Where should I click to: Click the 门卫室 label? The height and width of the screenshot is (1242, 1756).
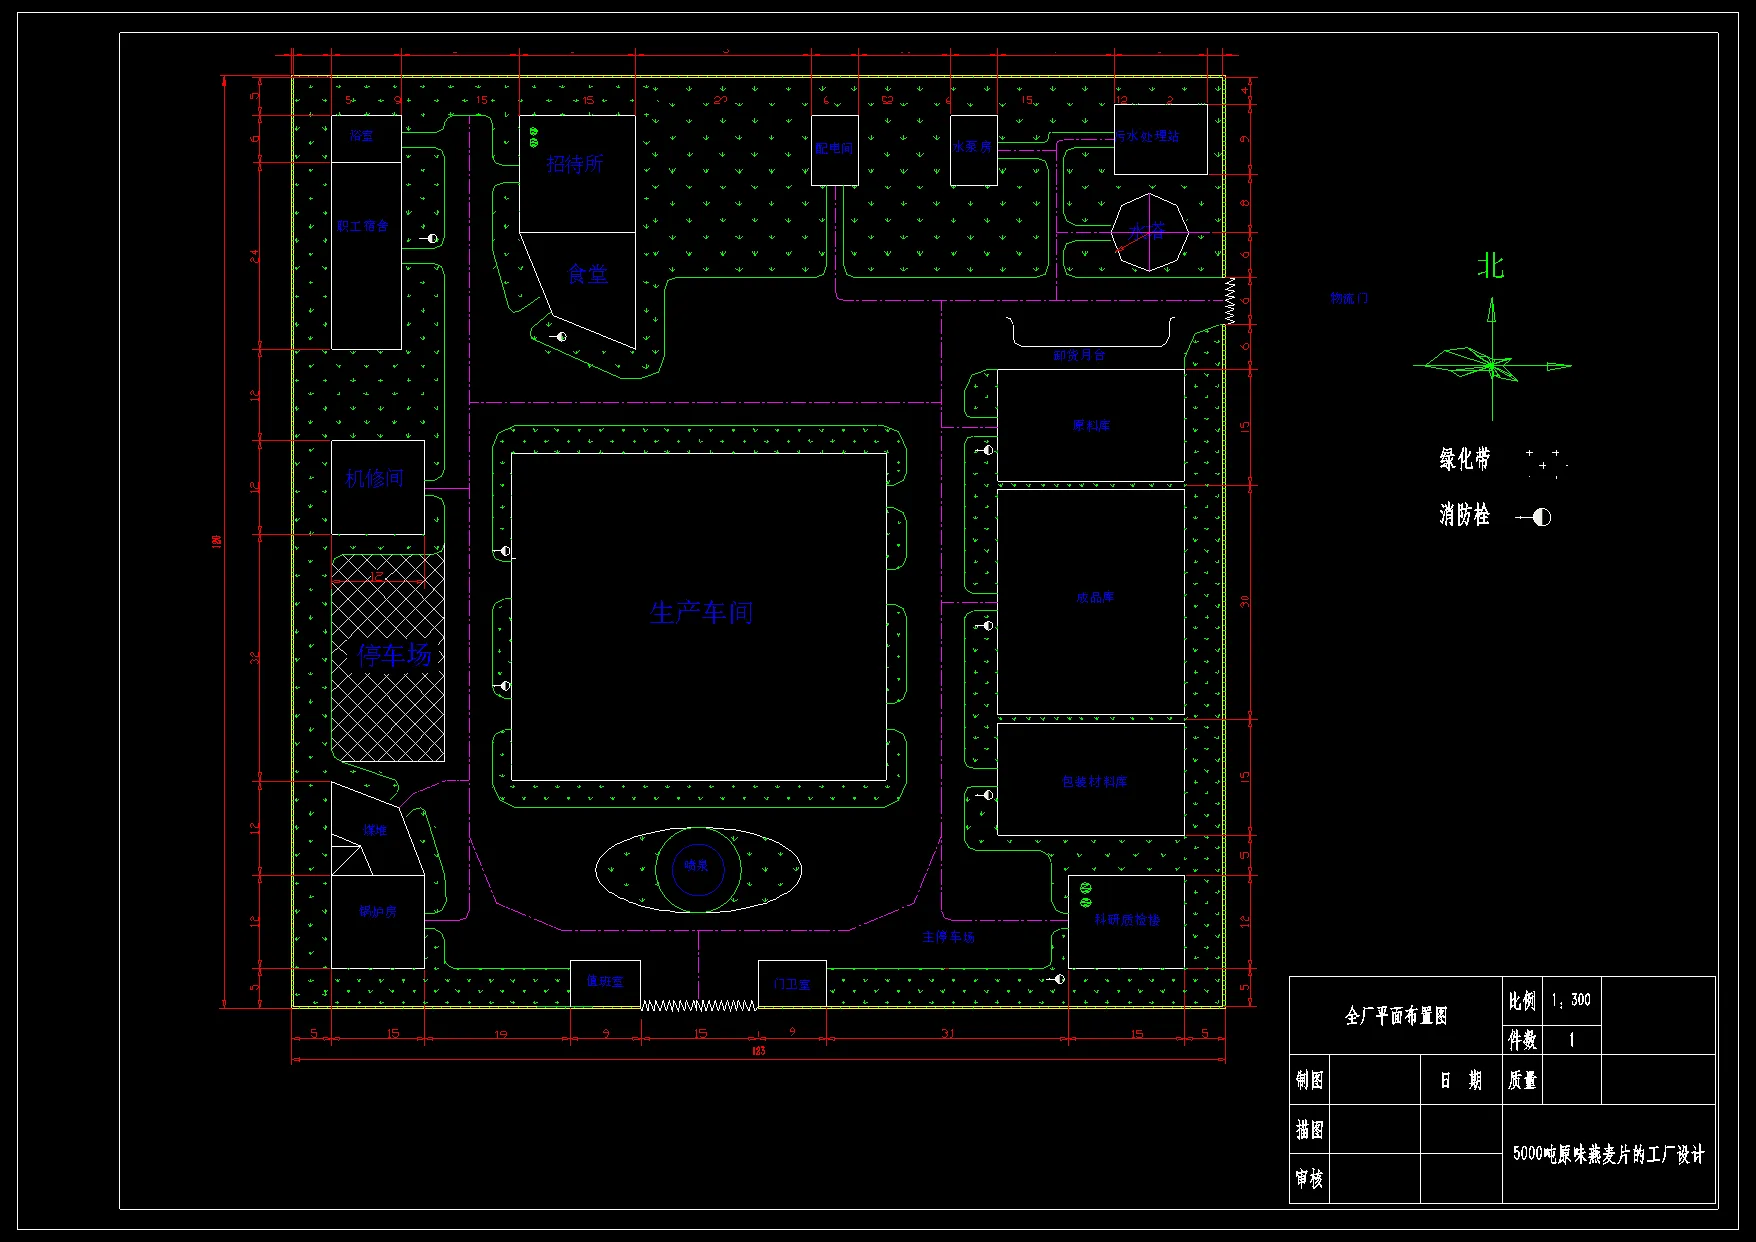pyautogui.click(x=792, y=984)
